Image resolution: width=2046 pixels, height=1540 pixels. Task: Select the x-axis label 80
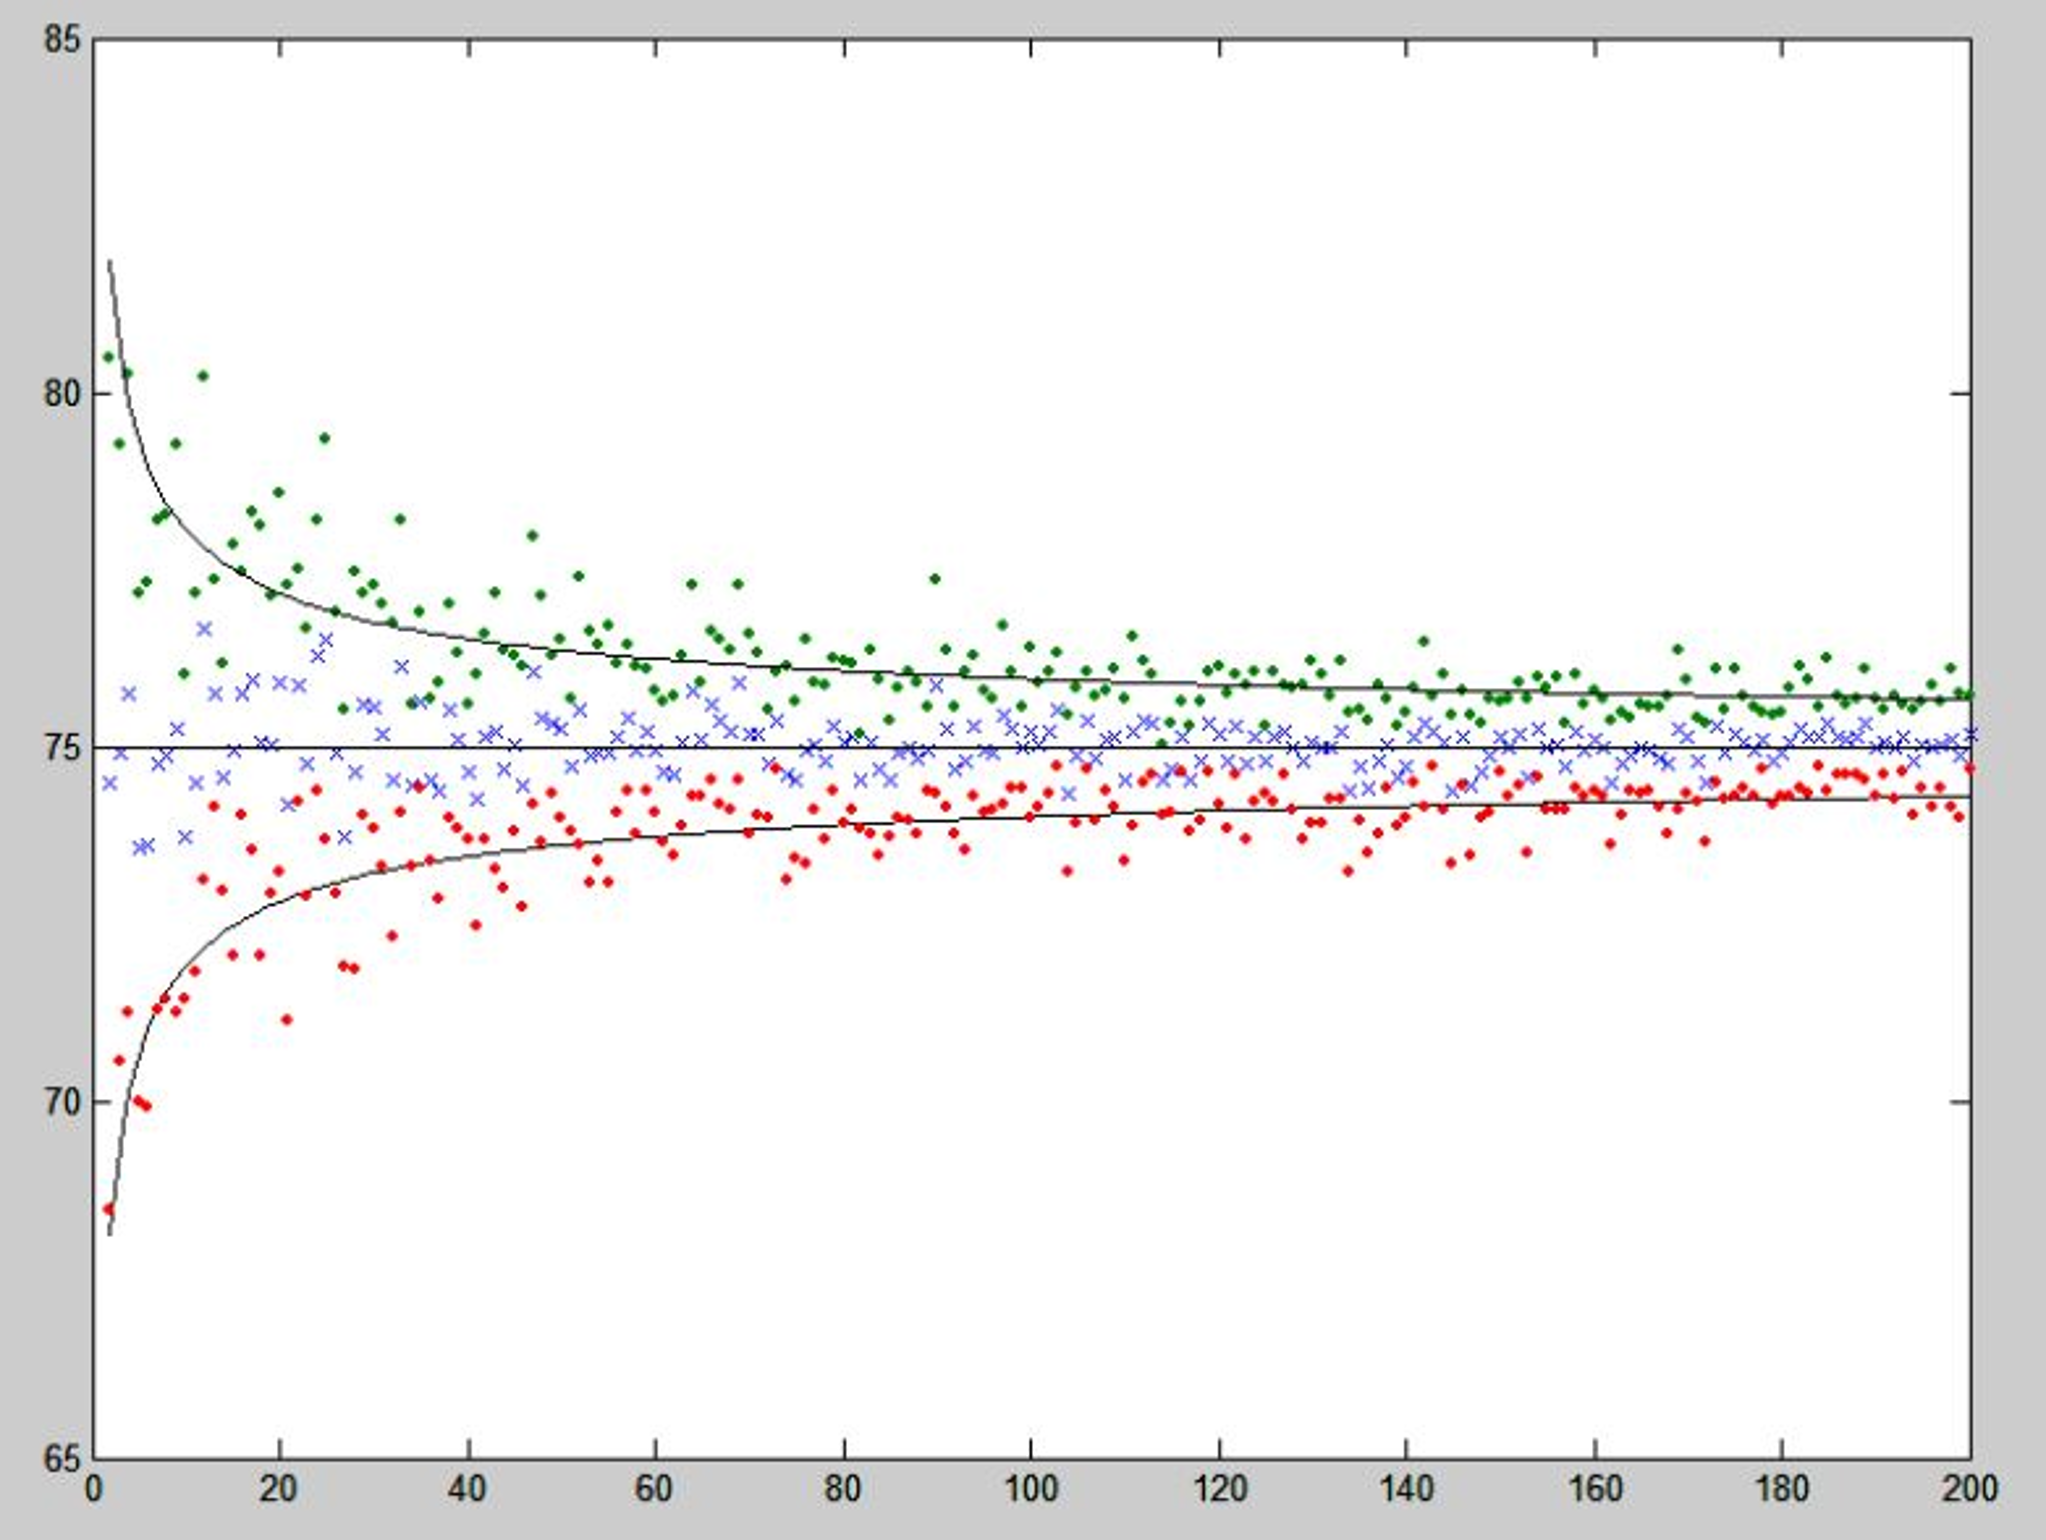click(843, 1490)
